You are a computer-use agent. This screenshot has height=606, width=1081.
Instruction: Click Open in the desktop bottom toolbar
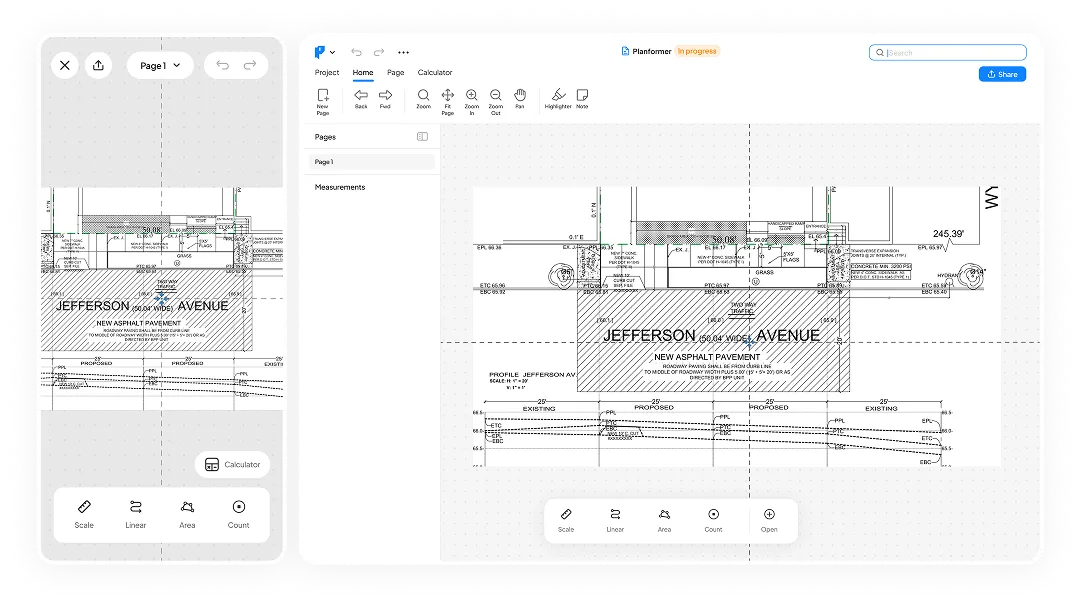point(769,519)
